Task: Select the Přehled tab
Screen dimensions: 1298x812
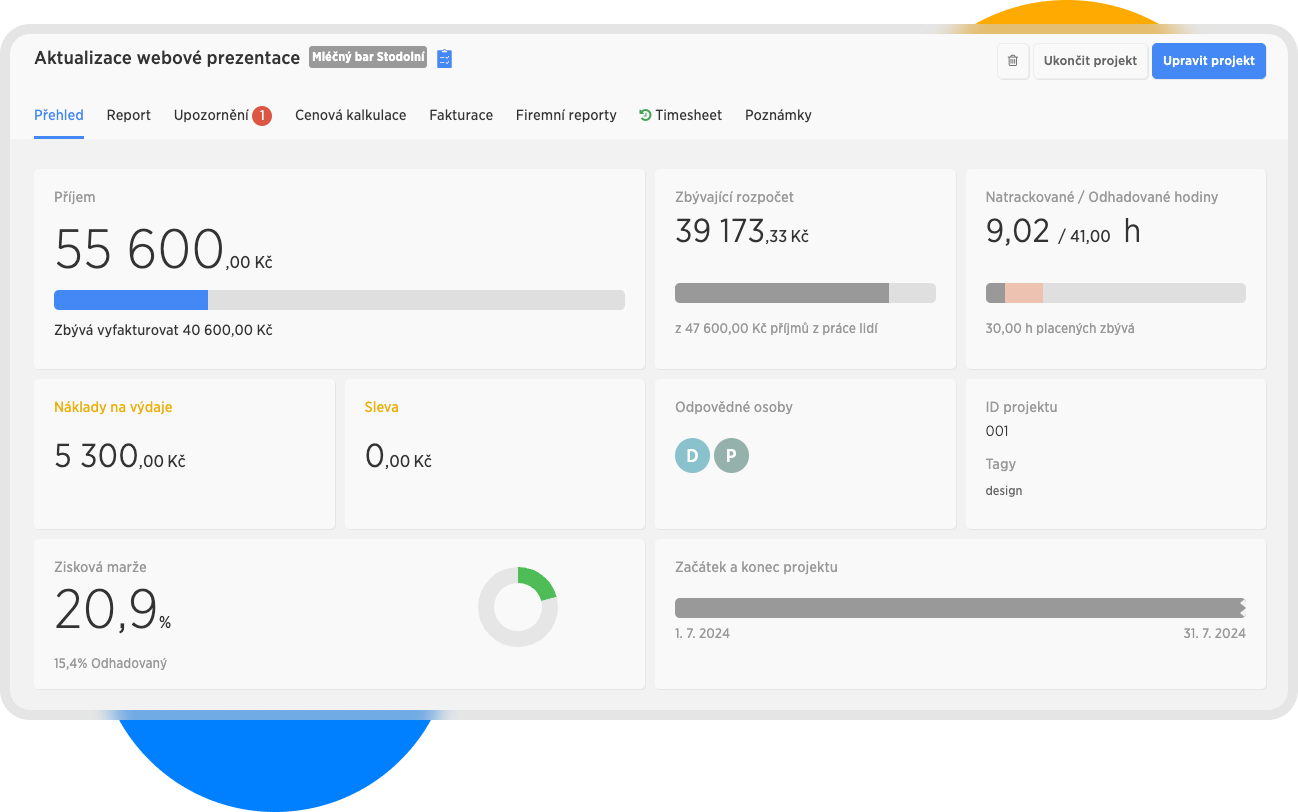Action: pos(59,115)
